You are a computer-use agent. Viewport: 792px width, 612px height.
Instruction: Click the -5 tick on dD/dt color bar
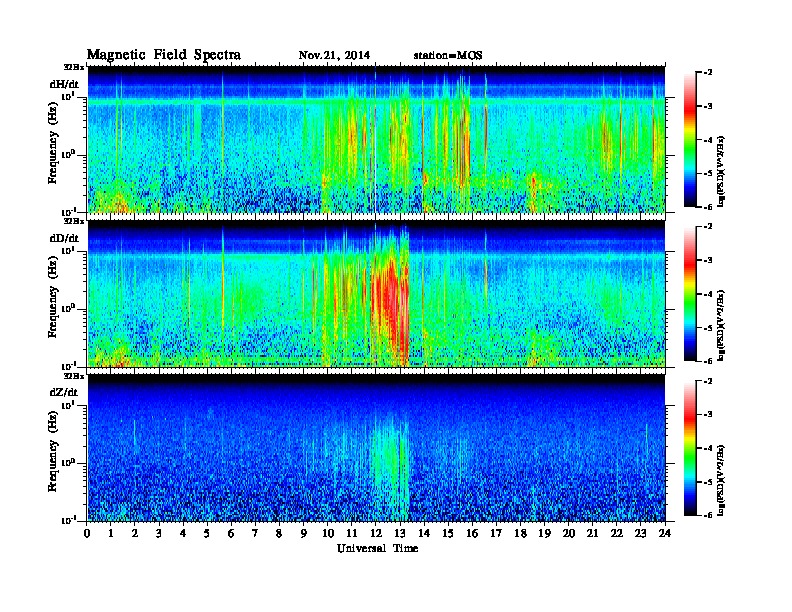[x=708, y=328]
